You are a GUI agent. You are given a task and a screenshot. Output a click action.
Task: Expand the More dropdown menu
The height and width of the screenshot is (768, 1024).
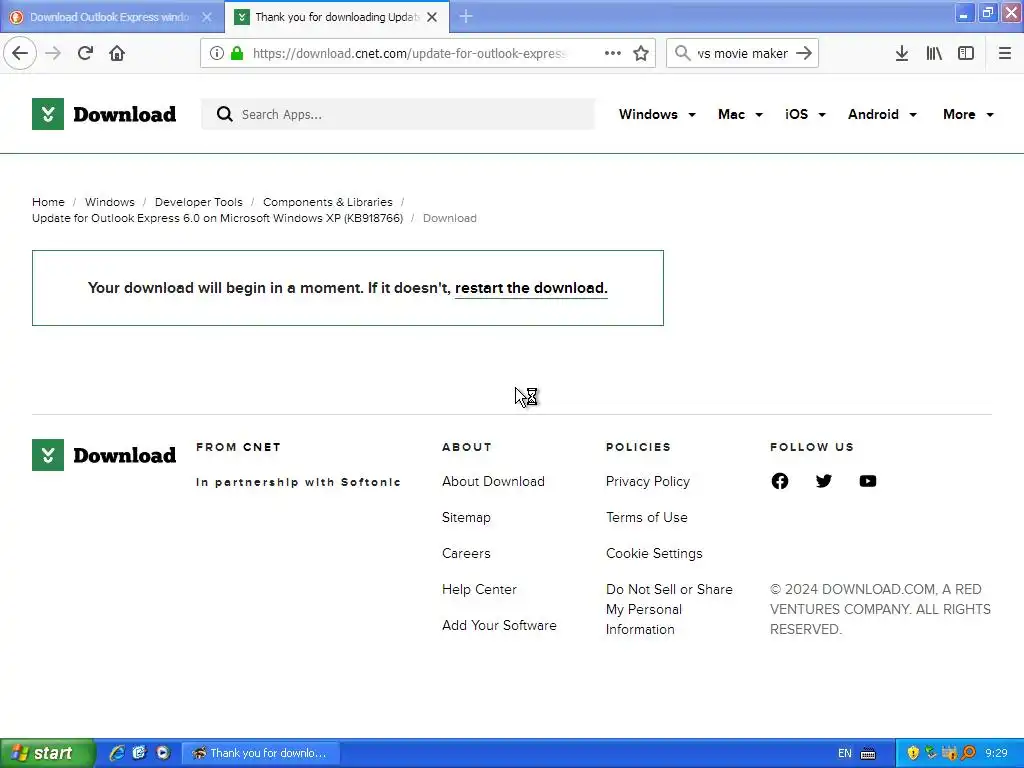(x=968, y=114)
